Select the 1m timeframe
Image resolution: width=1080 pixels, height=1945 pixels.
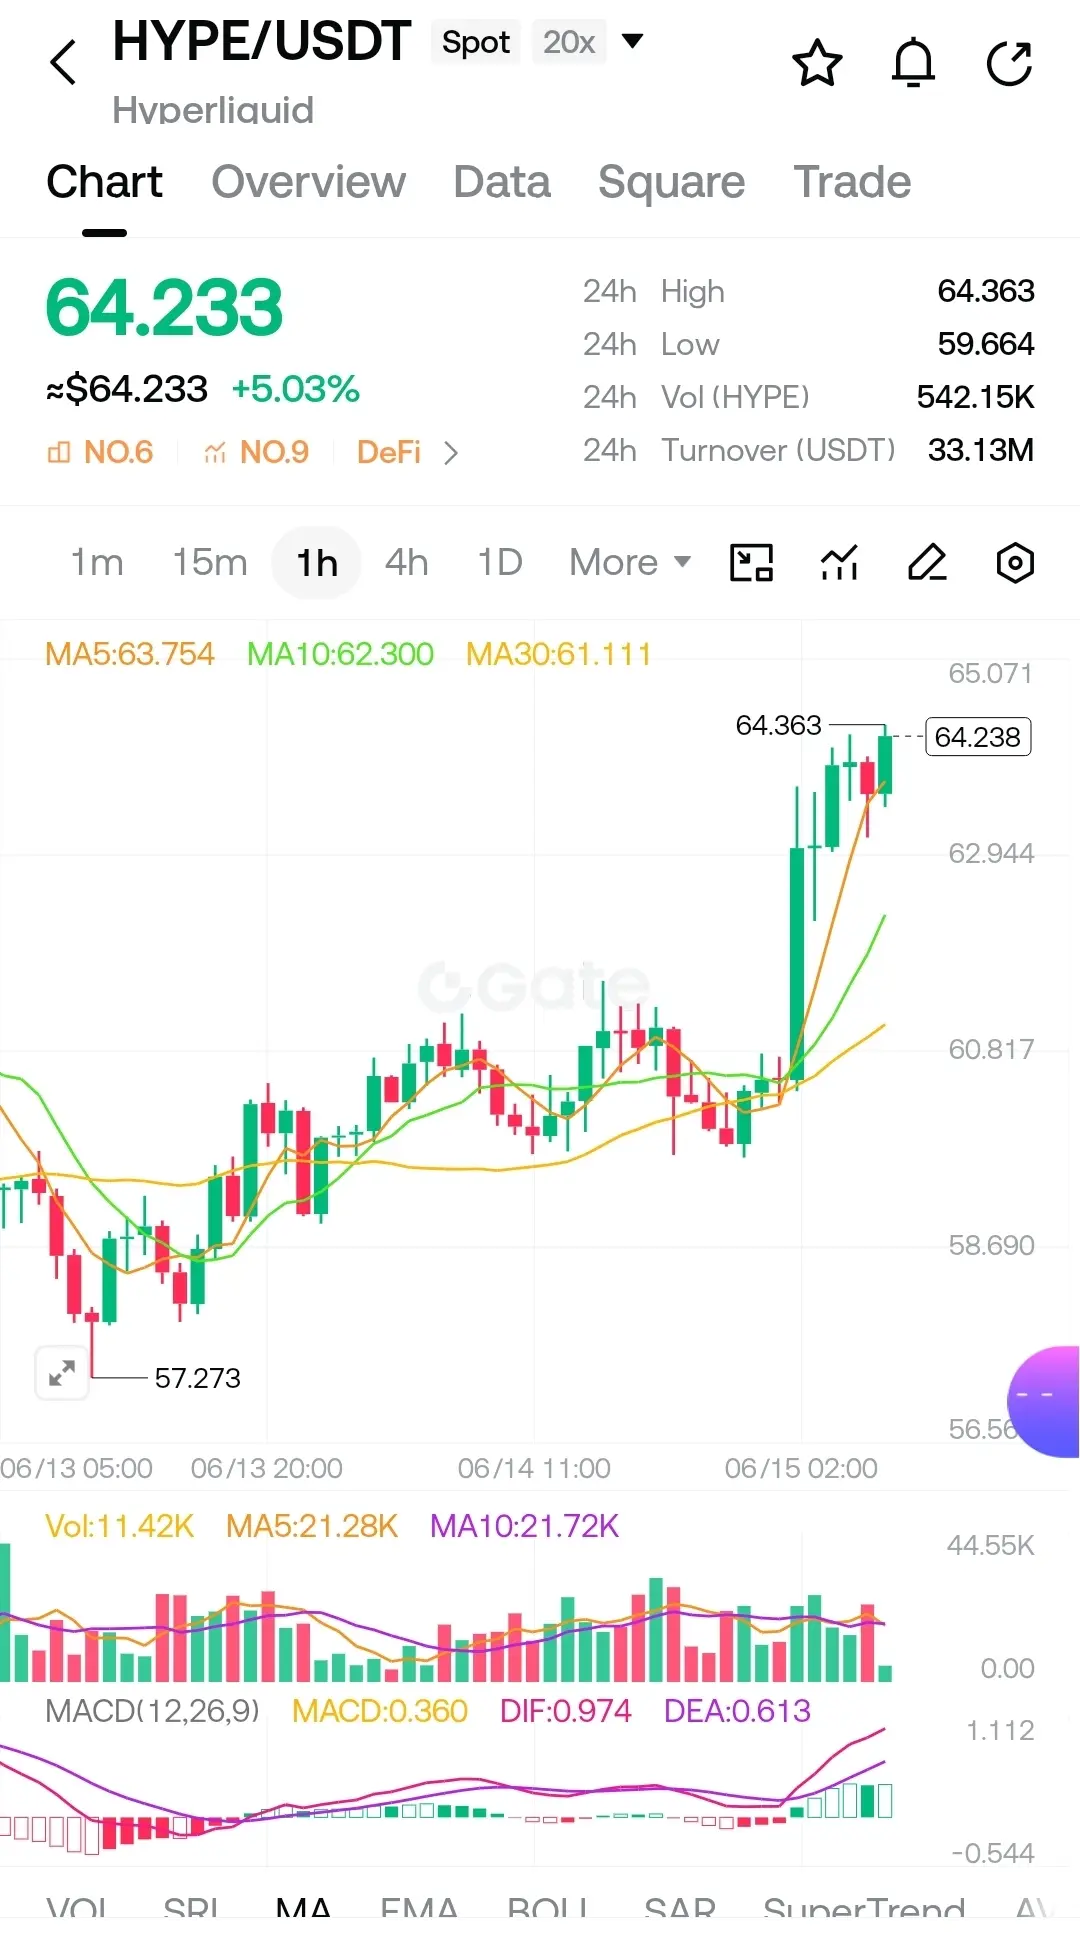[97, 563]
